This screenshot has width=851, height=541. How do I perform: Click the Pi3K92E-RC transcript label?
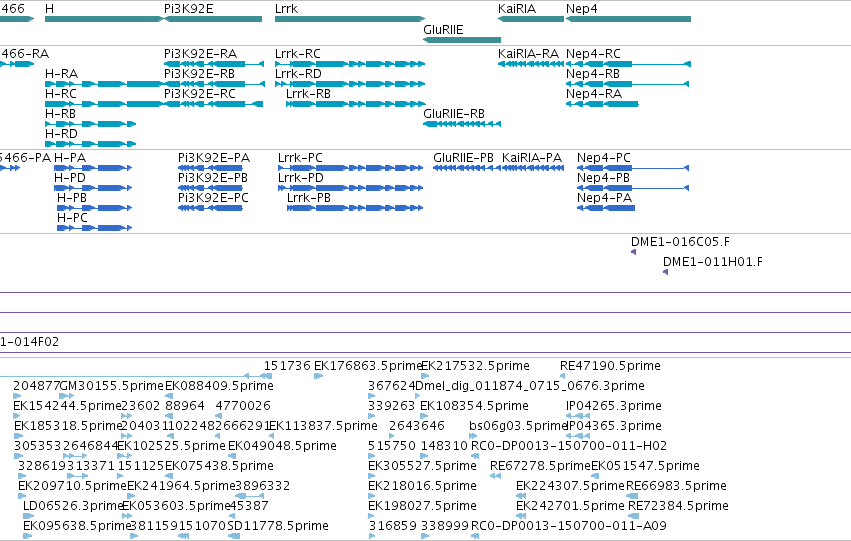pyautogui.click(x=200, y=94)
